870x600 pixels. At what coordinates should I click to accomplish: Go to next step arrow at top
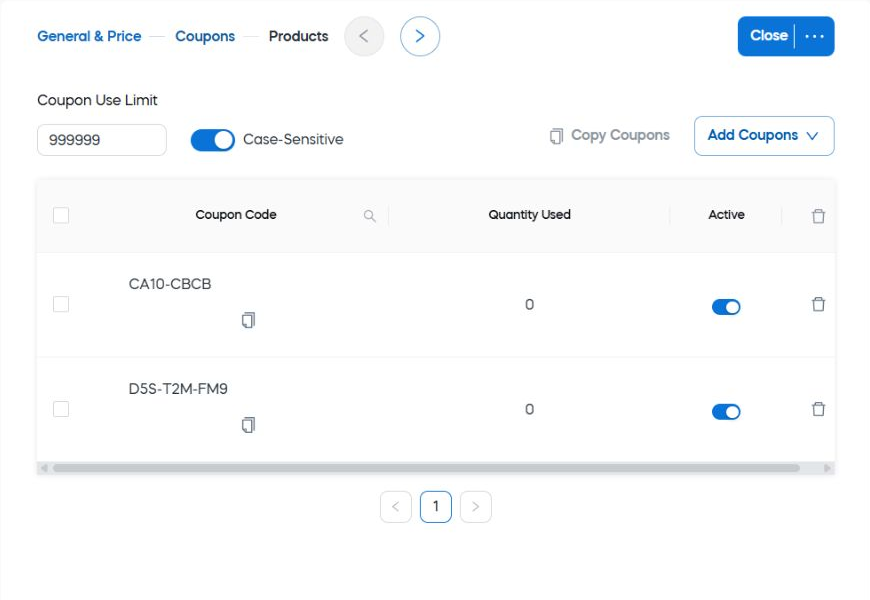420,36
